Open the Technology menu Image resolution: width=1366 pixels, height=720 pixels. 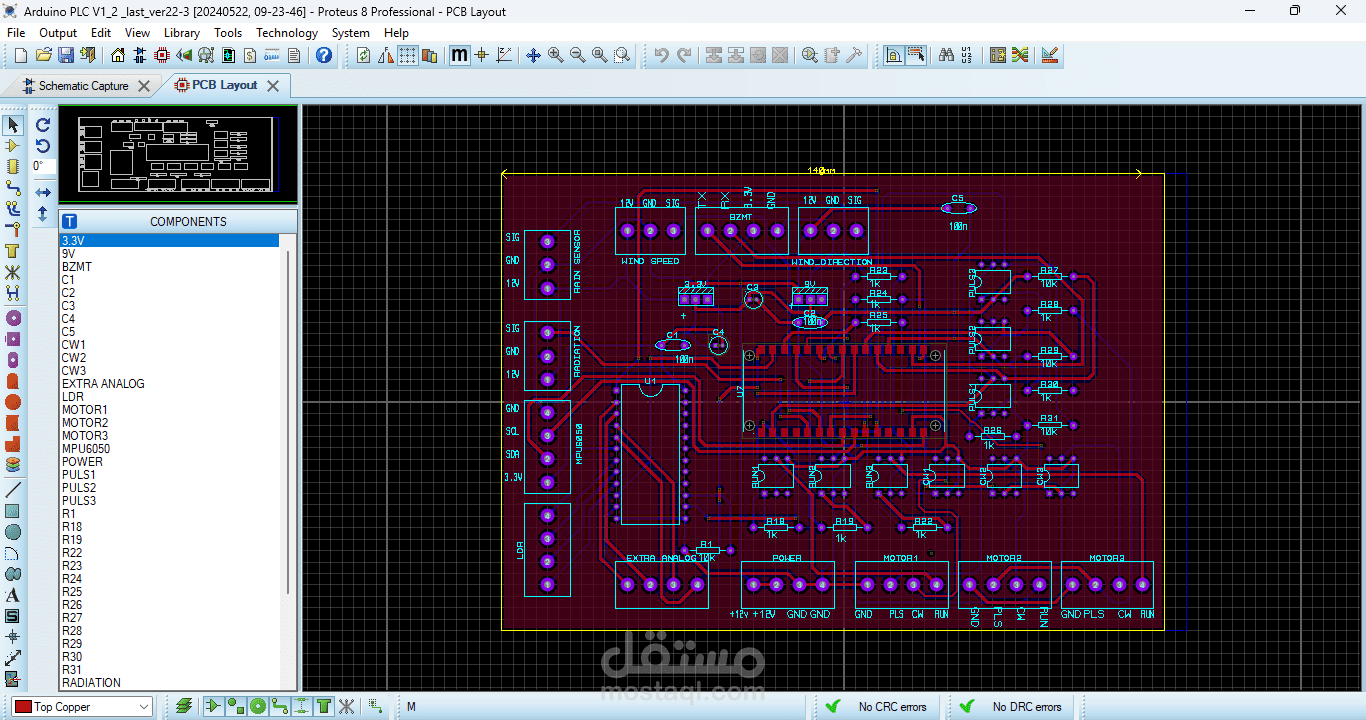(287, 33)
